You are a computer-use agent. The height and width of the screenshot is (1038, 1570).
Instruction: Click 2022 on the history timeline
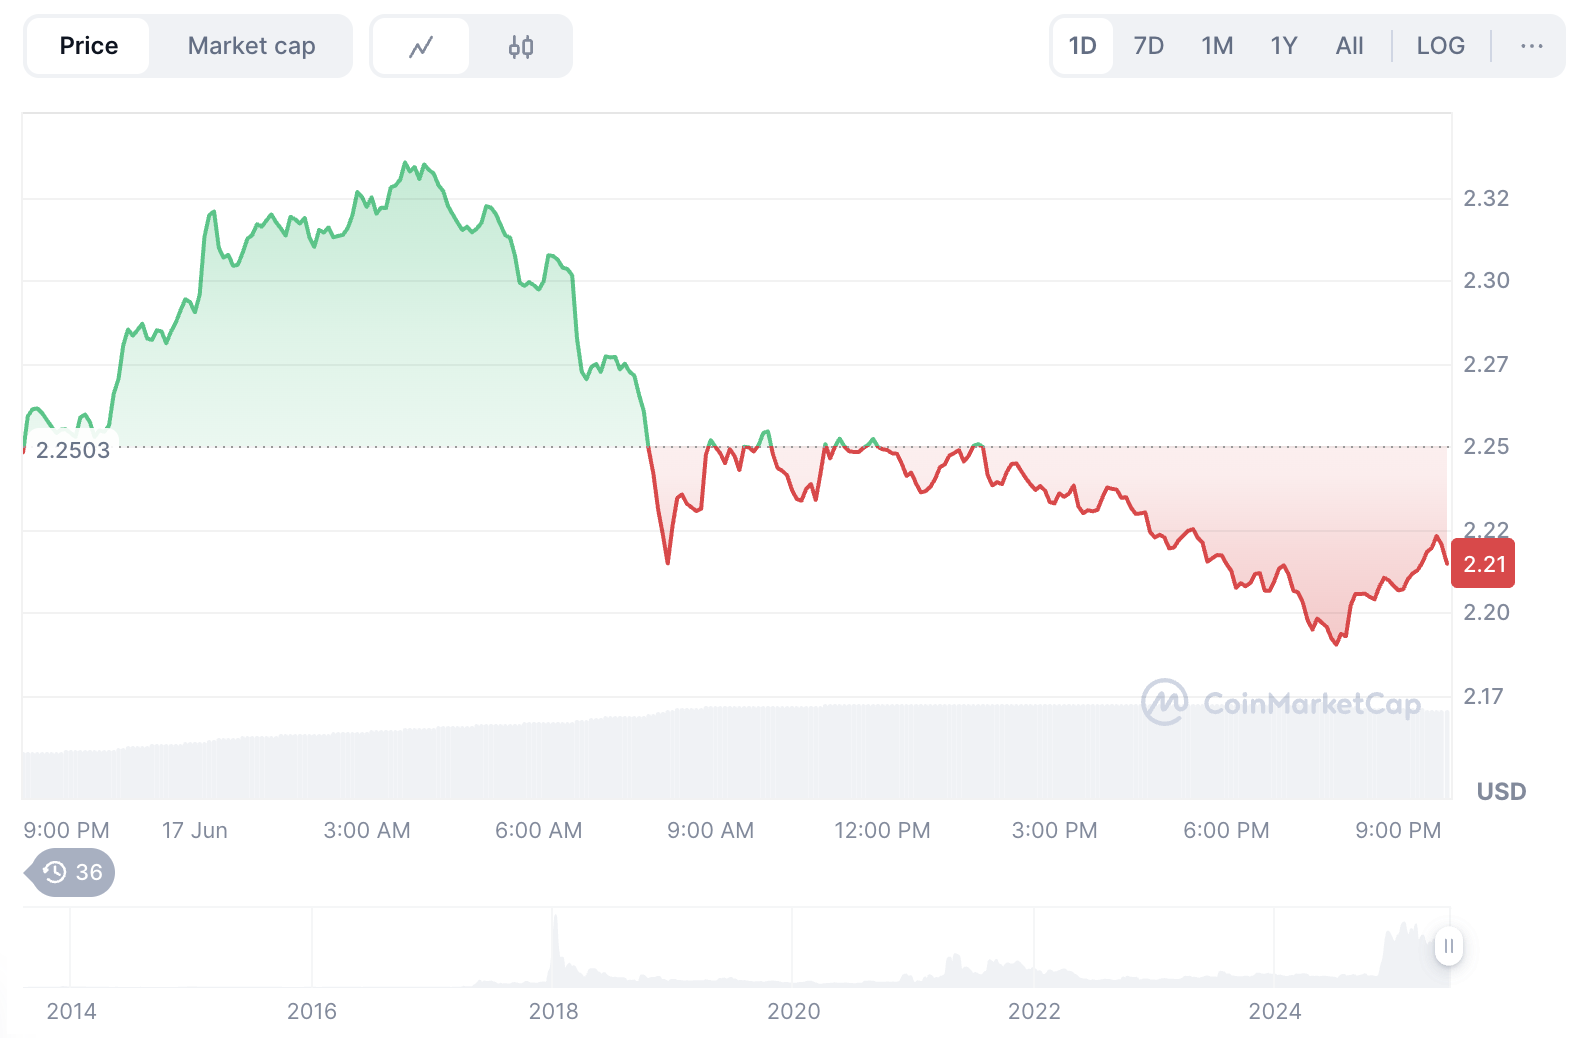coord(1034,1011)
